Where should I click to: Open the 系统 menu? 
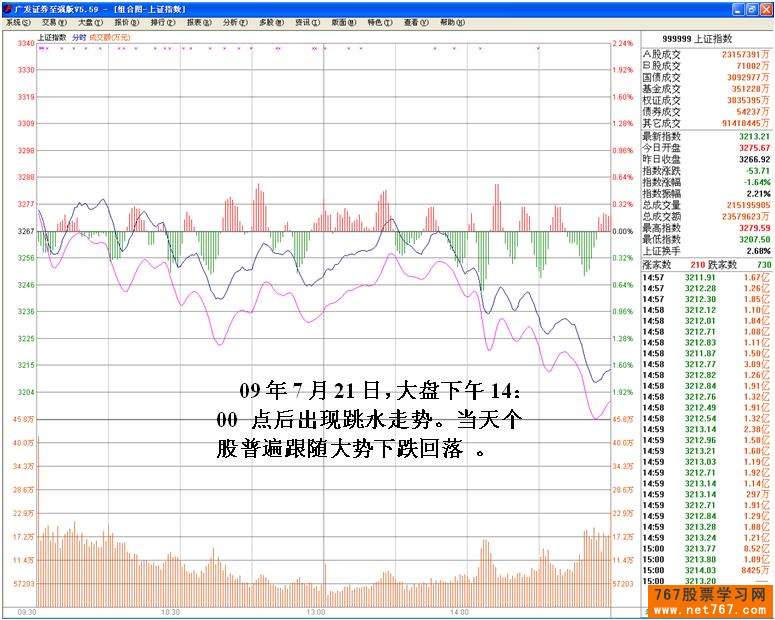click(19, 22)
